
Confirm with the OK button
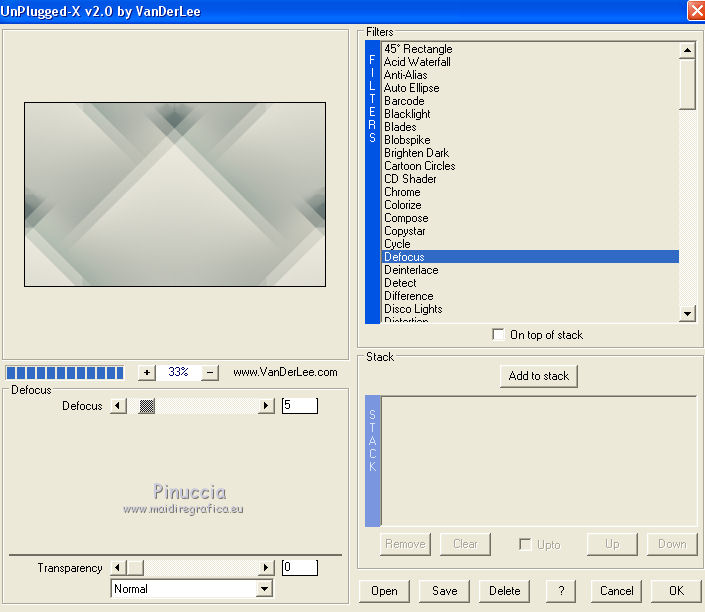(x=676, y=590)
